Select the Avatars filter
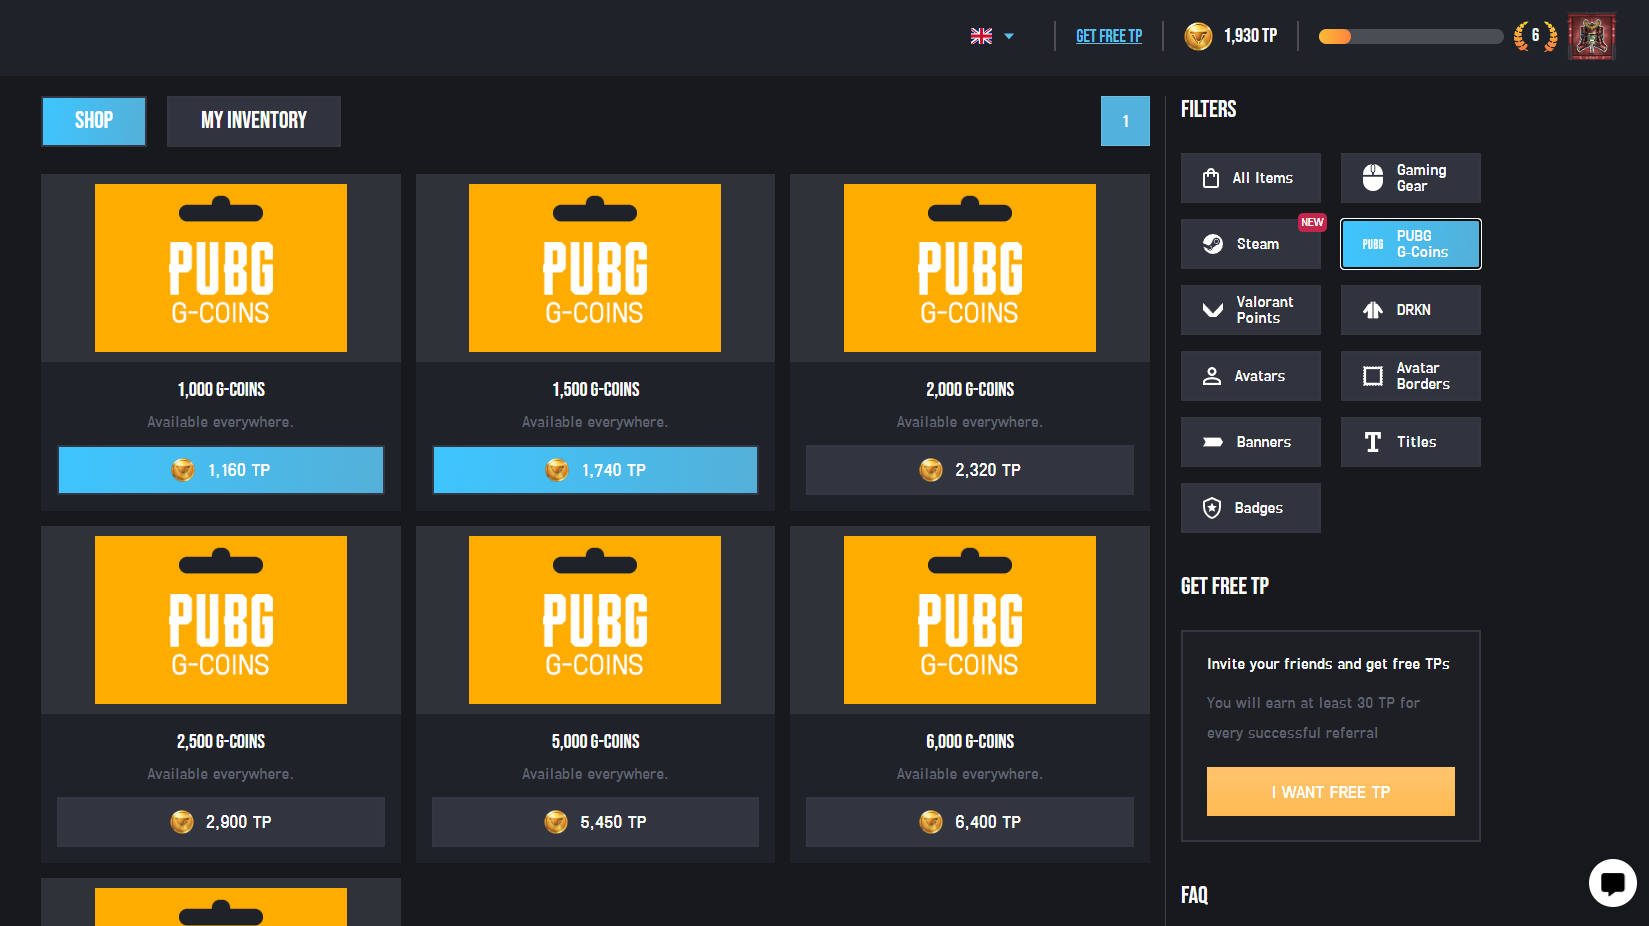Screen dimensions: 1649x926 1251,376
